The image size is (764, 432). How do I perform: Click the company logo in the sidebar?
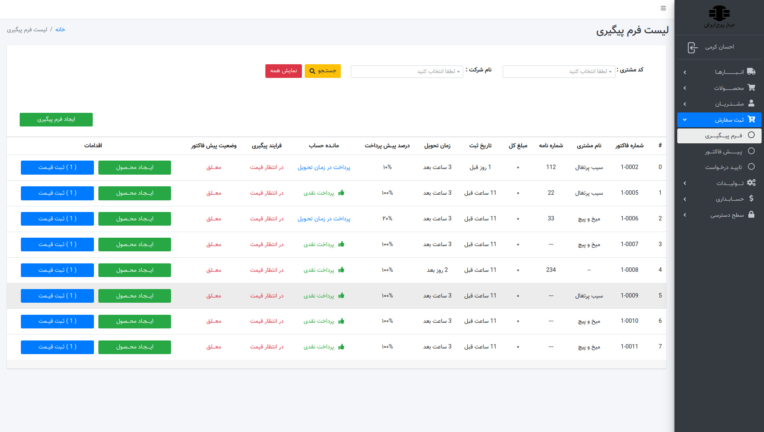720,14
